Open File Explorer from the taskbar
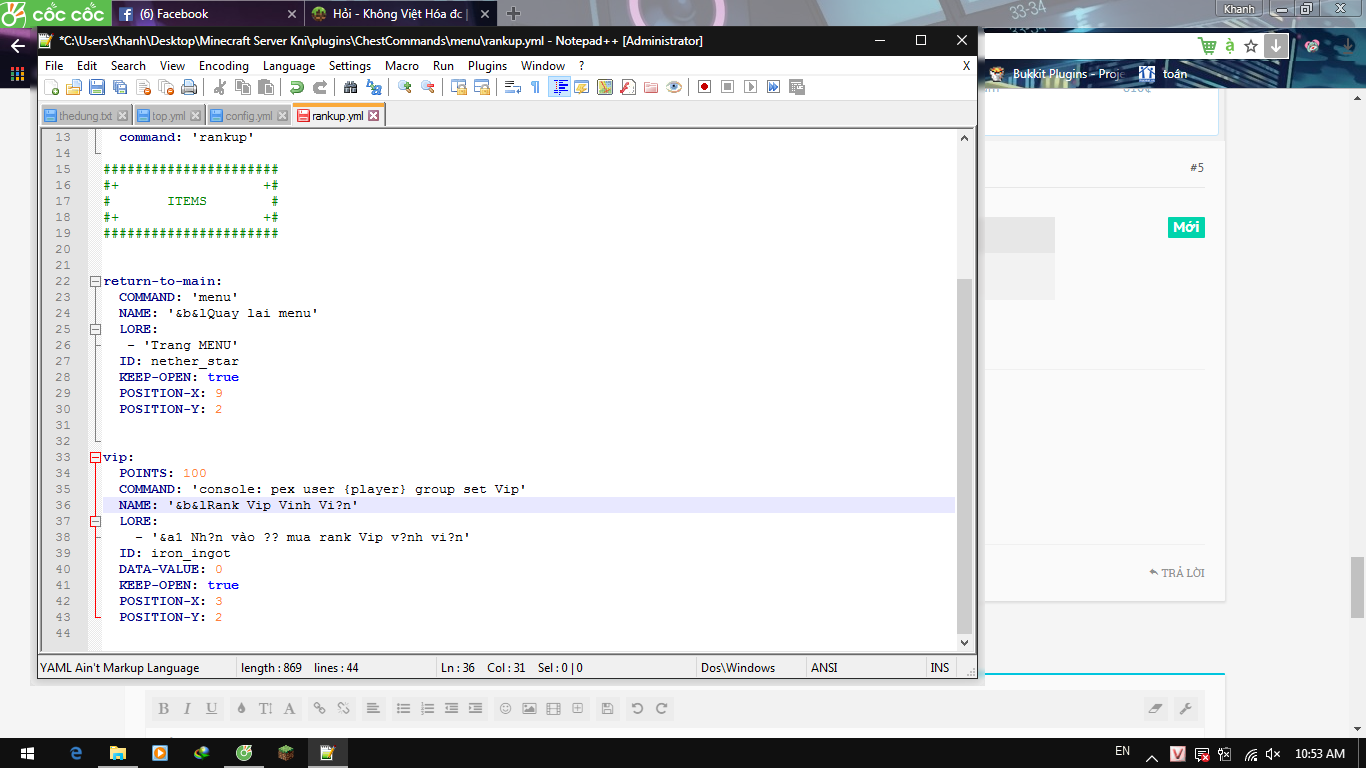 118,753
